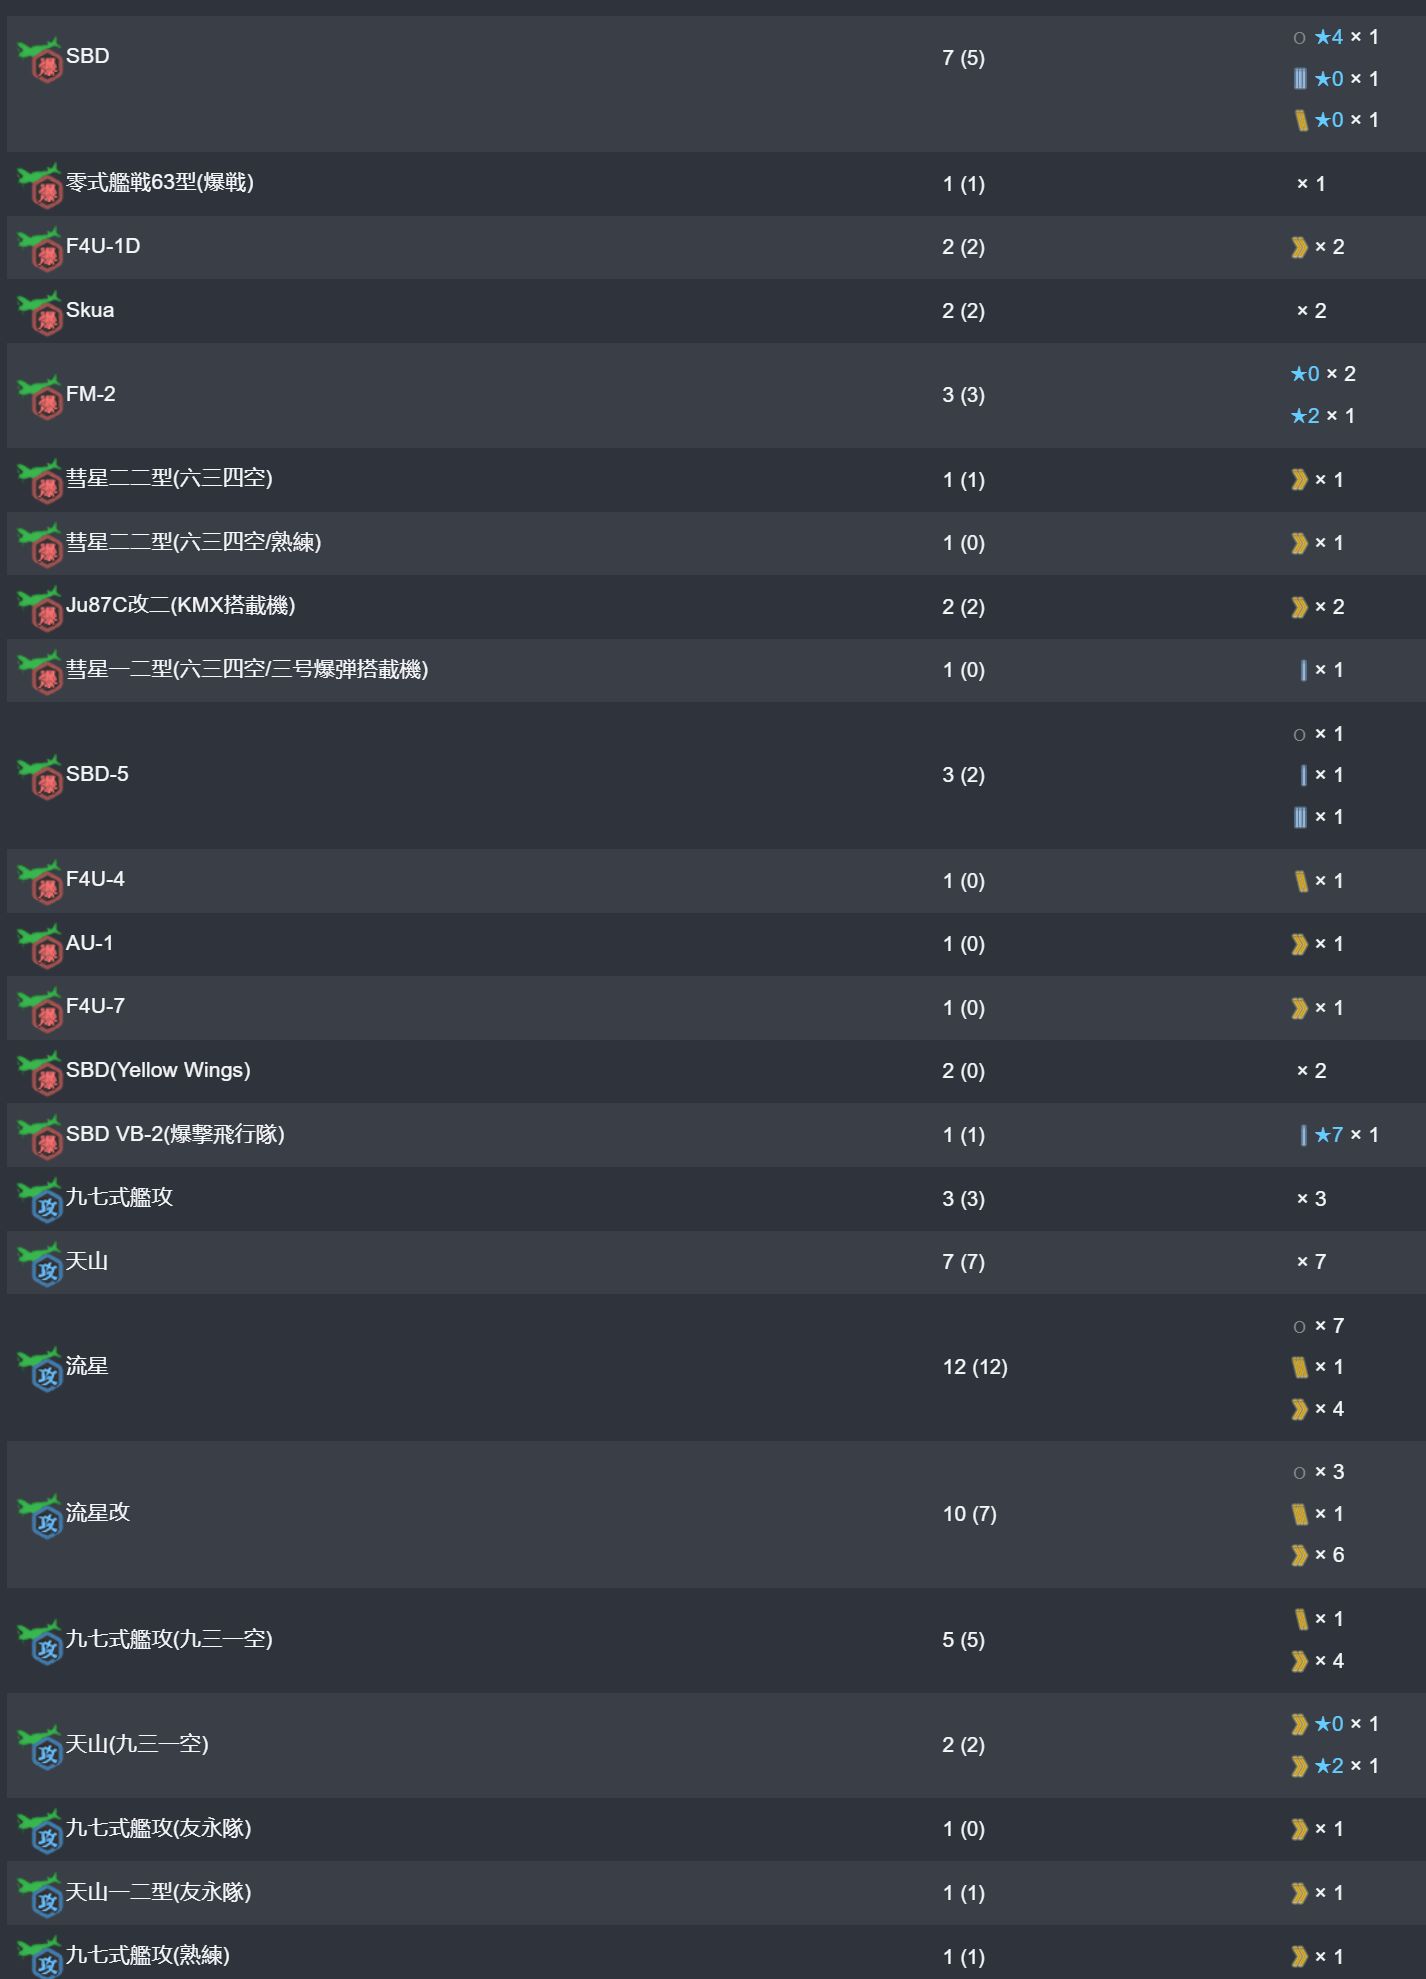1426x1979 pixels.
Task: Click the blue bar proficiency icon for SBD VB-2
Action: (x=1303, y=1135)
